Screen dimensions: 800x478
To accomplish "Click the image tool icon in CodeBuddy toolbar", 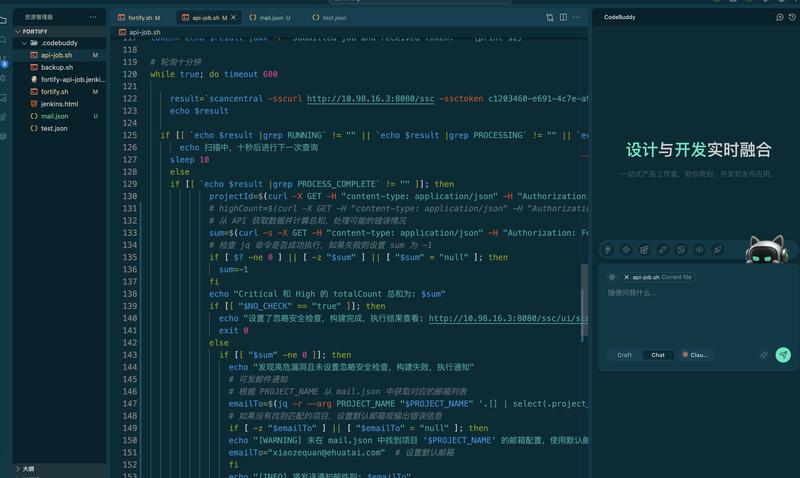I will (681, 250).
